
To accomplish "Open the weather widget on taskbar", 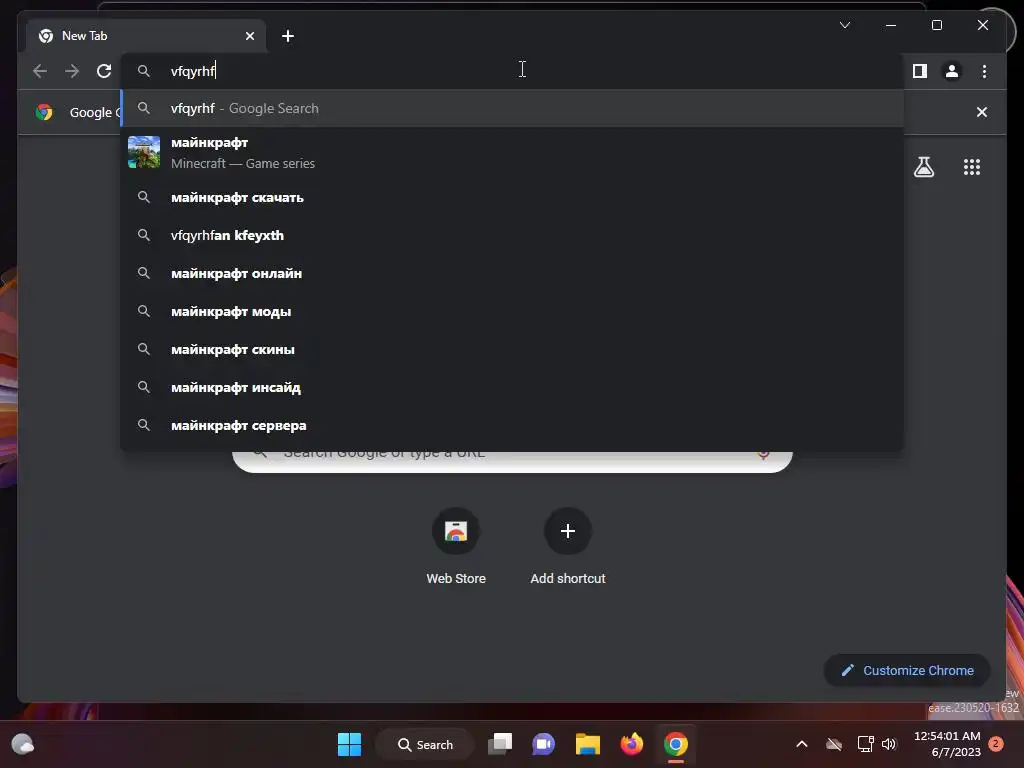I will [23, 744].
